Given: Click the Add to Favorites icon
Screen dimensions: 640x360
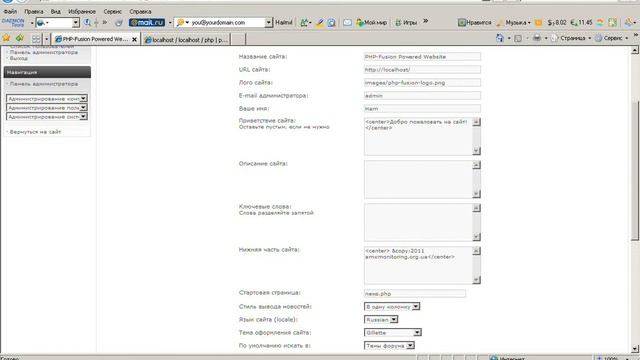Looking at the screenshot, I should click(20, 38).
